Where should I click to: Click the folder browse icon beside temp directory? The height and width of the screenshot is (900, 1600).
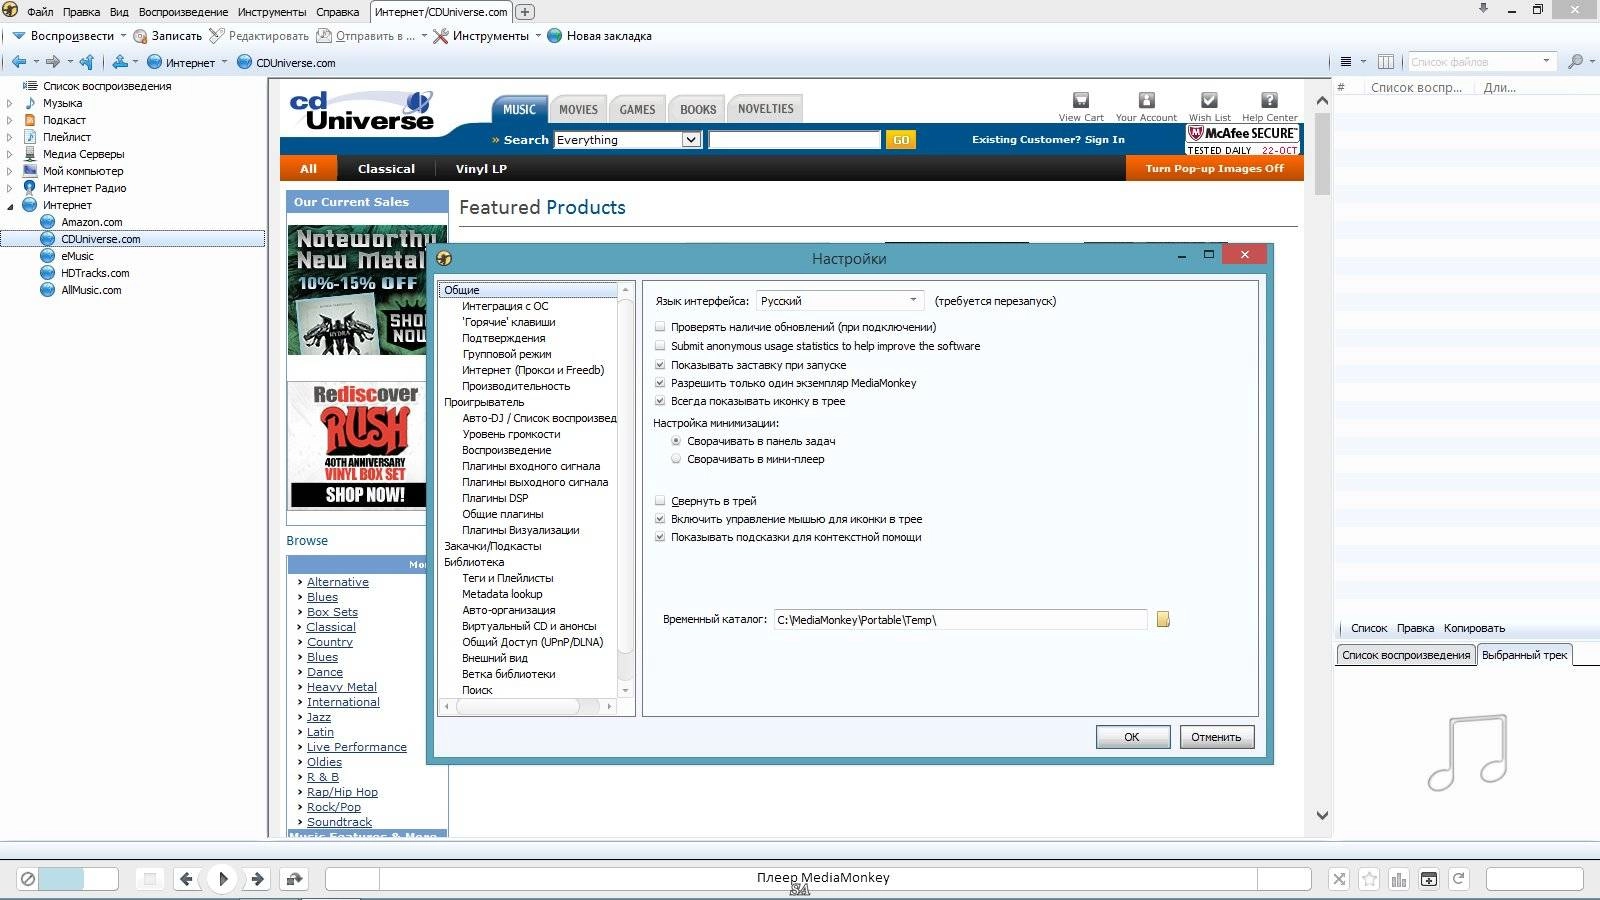click(x=1163, y=620)
